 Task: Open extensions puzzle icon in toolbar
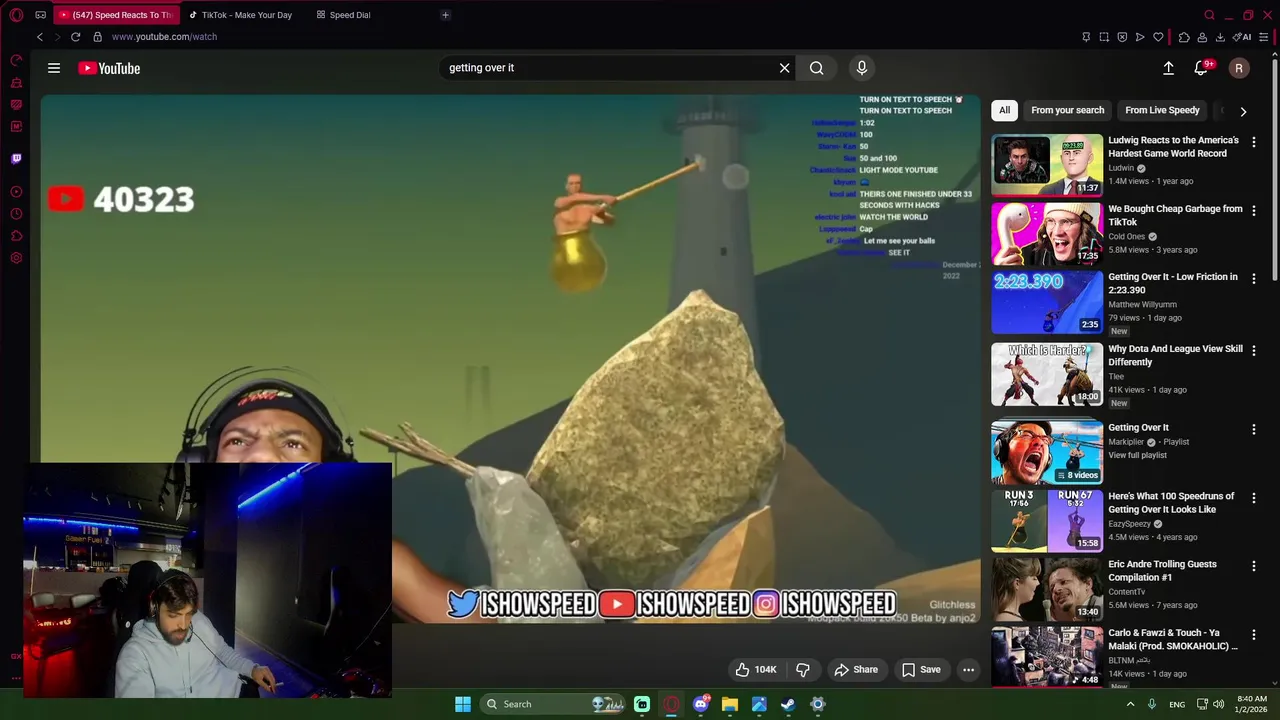click(1184, 37)
